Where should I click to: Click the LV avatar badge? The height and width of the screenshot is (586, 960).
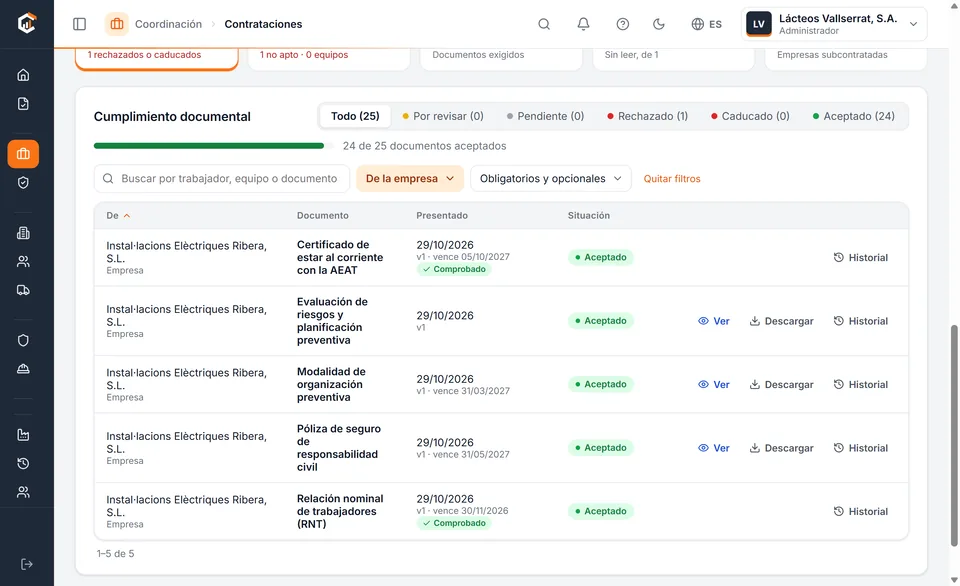(759, 24)
